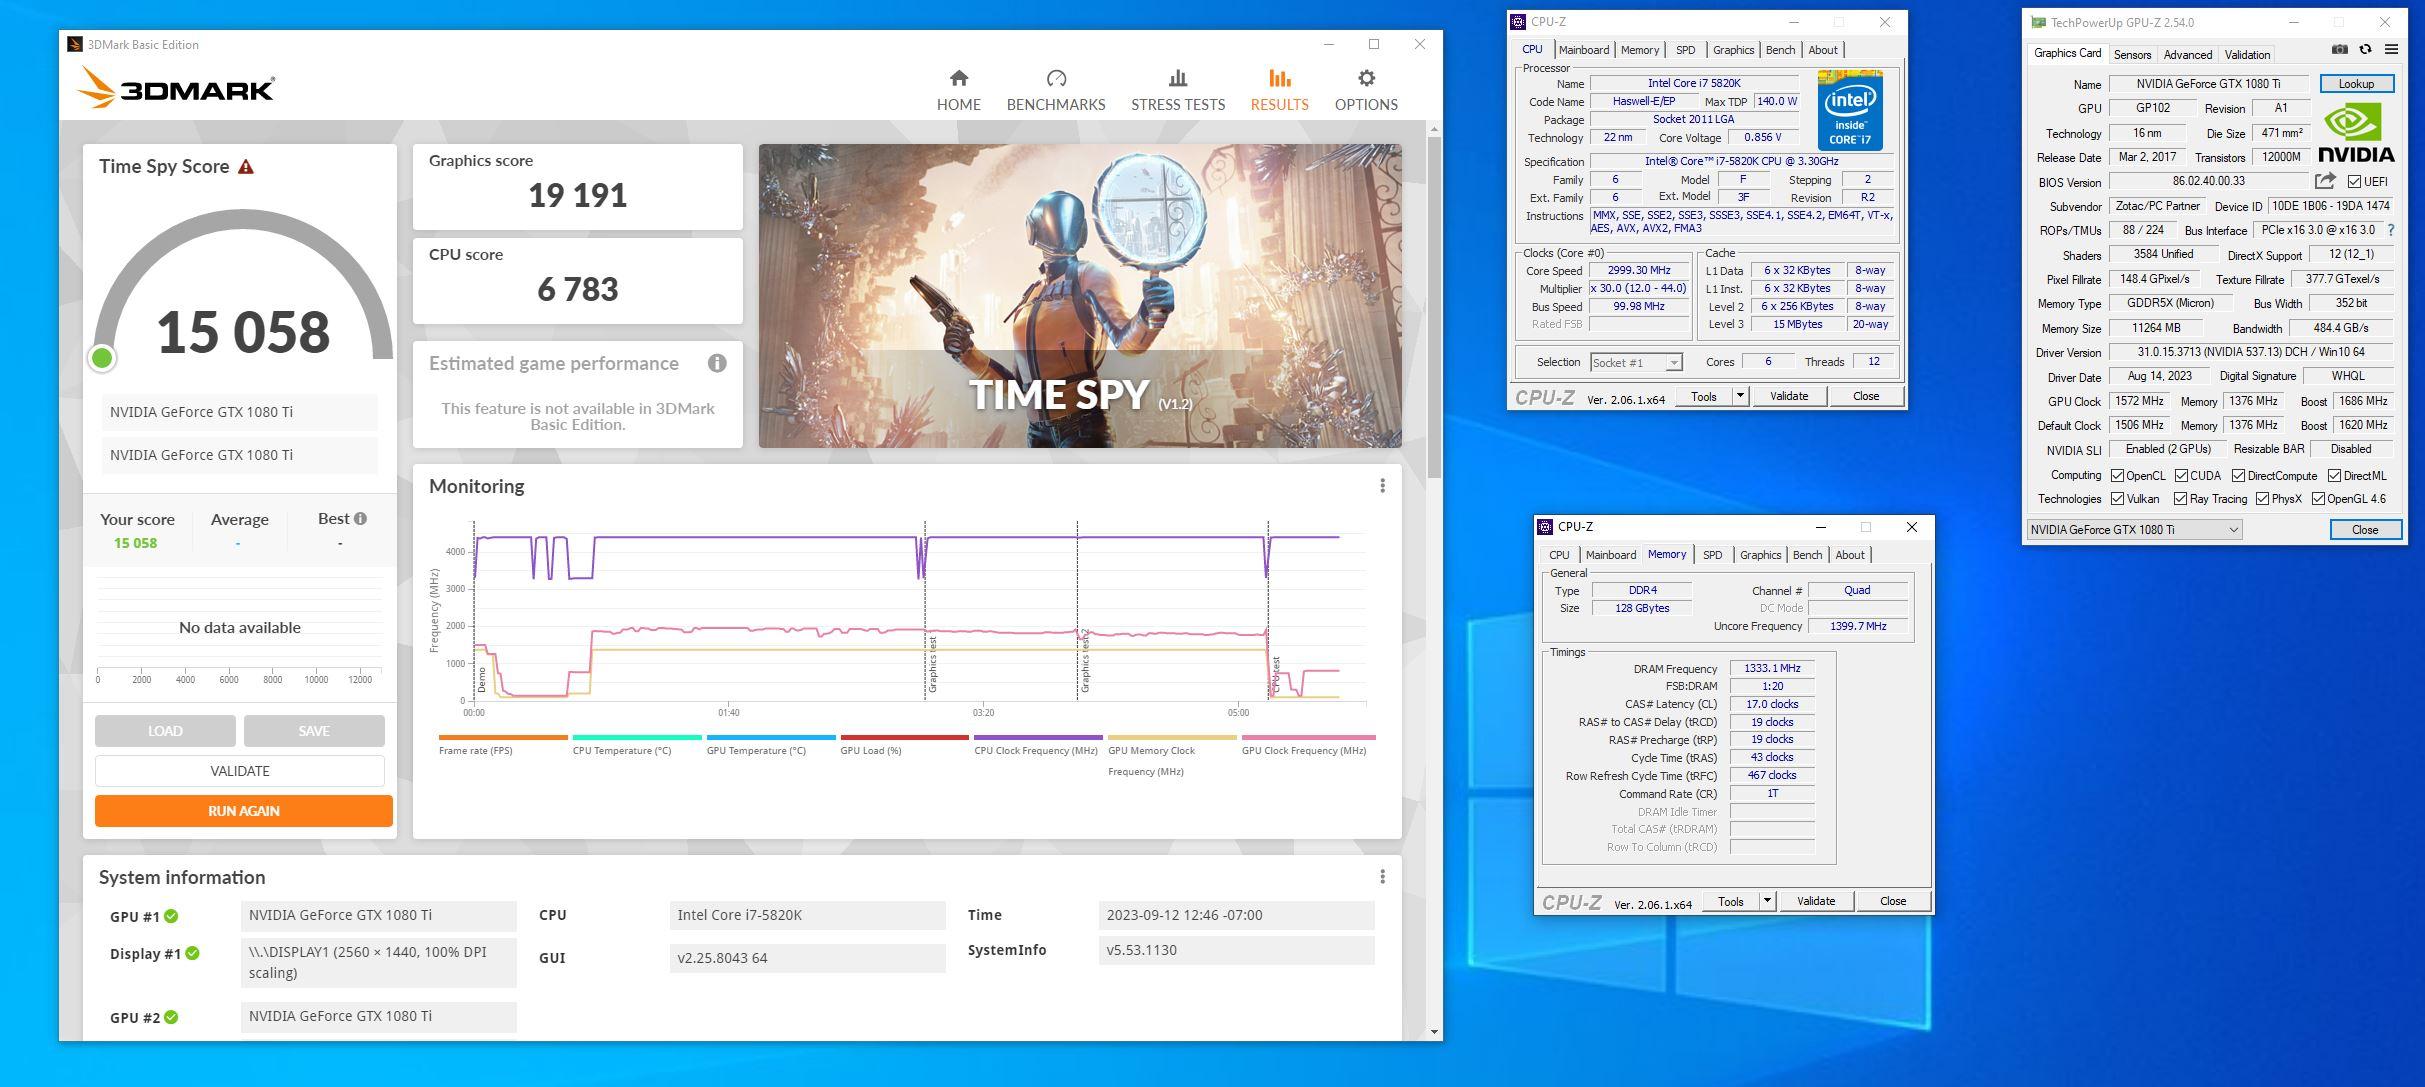Viewport: 2425px width, 1087px height.
Task: Click the Tools button in top CPU-Z window
Action: [1704, 396]
